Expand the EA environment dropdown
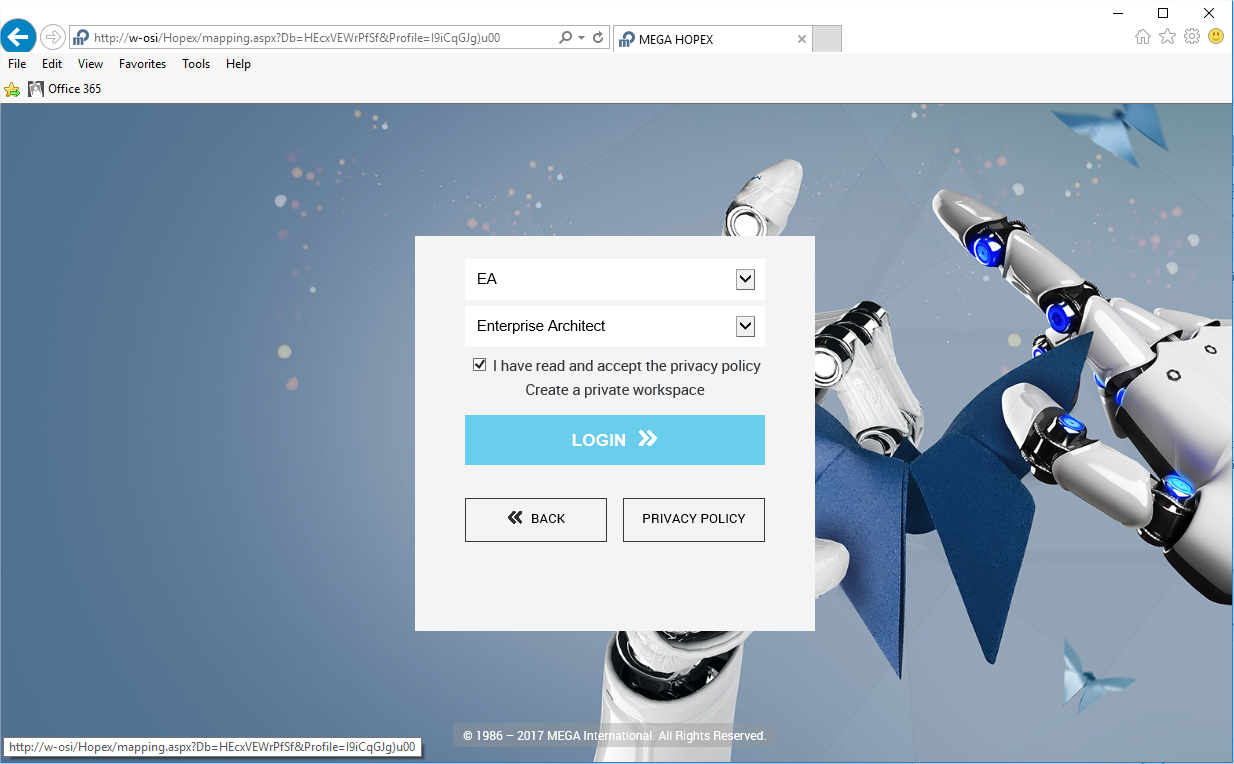This screenshot has height=764, width=1234. coord(745,280)
